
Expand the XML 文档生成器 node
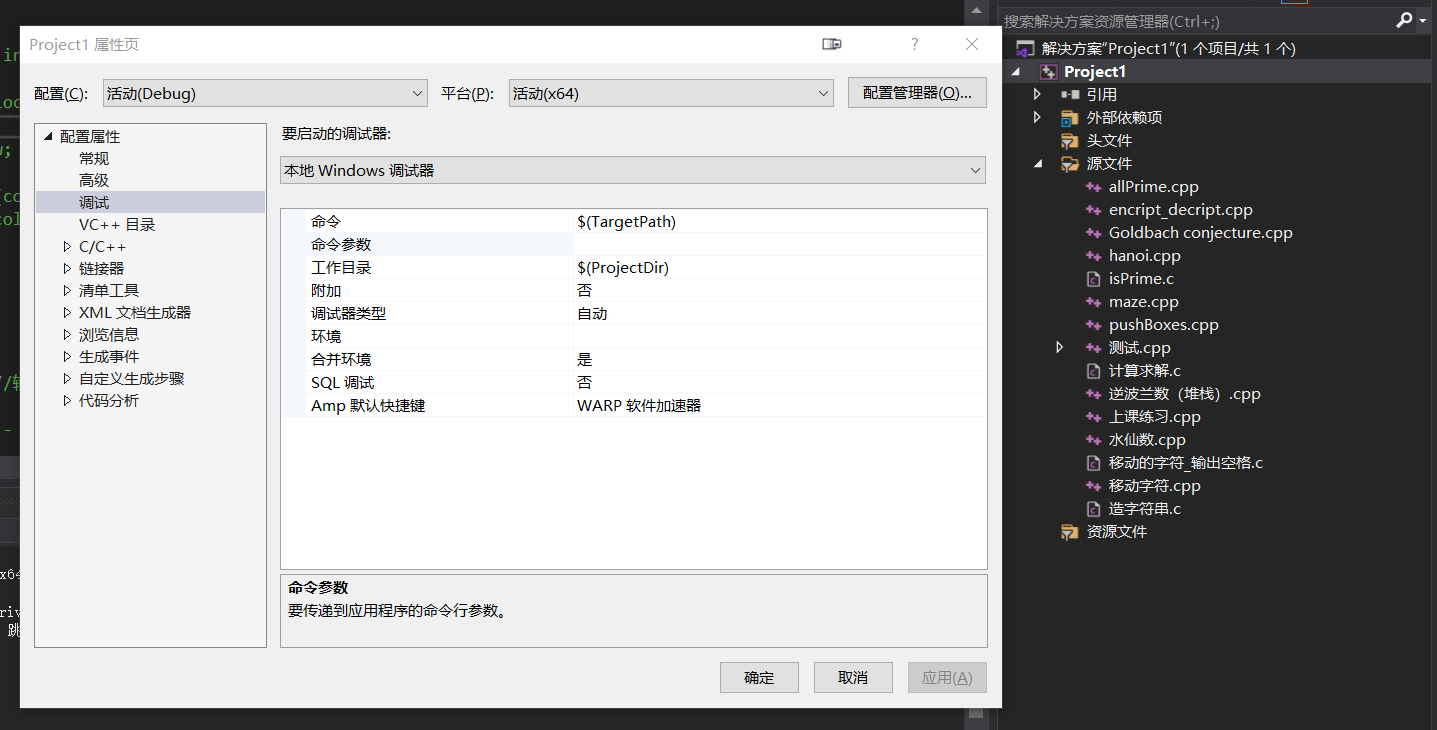67,313
